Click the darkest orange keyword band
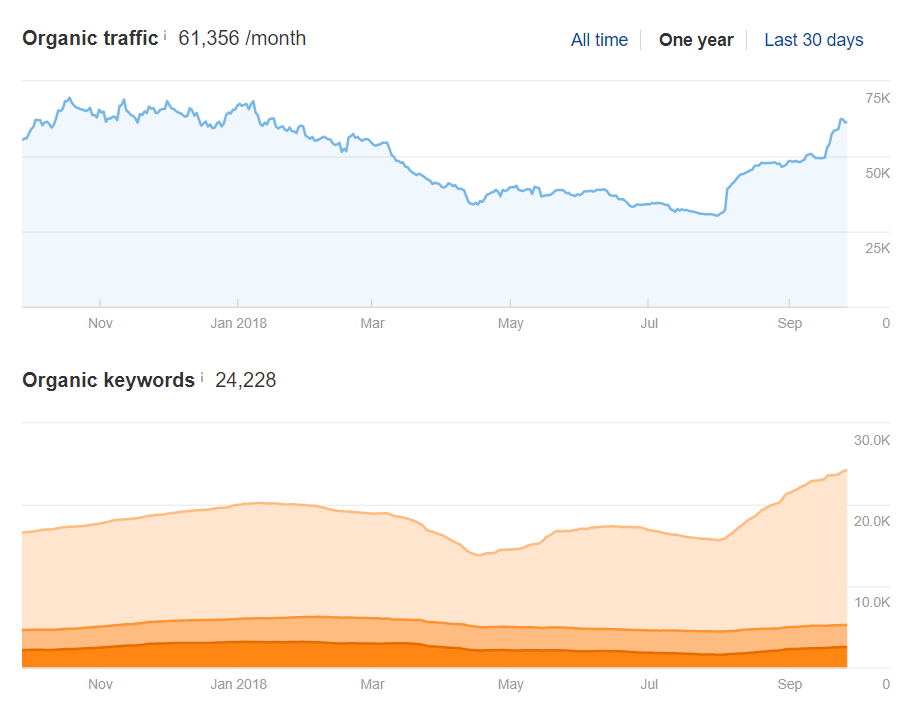912x702 pixels. [x=434, y=657]
